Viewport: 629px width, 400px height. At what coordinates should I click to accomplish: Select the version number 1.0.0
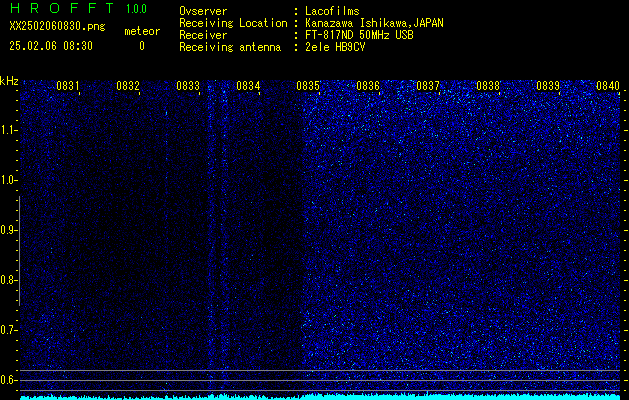tap(136, 9)
